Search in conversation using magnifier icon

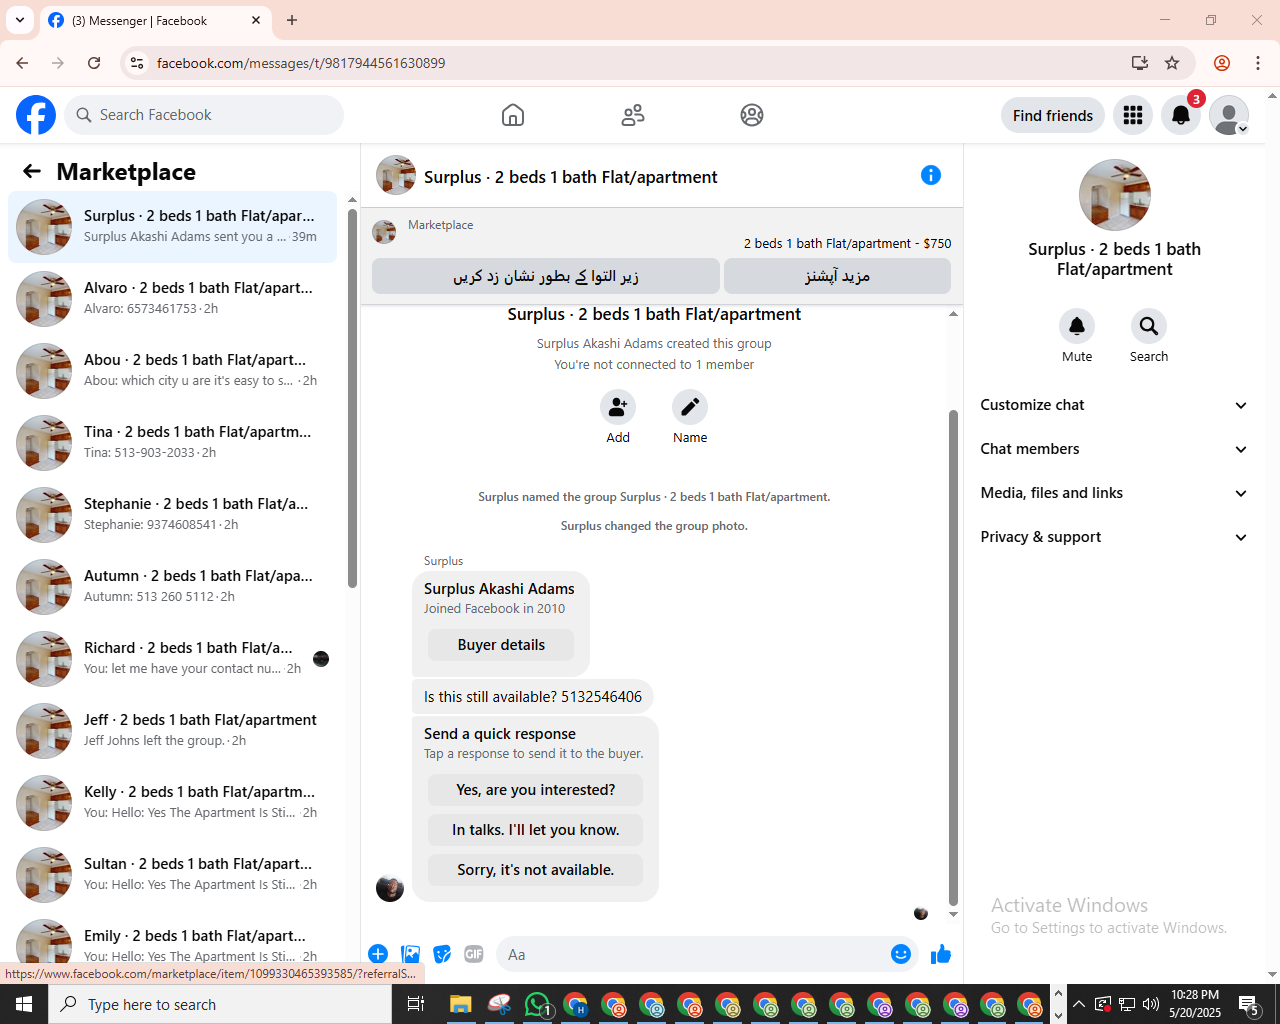(x=1149, y=326)
